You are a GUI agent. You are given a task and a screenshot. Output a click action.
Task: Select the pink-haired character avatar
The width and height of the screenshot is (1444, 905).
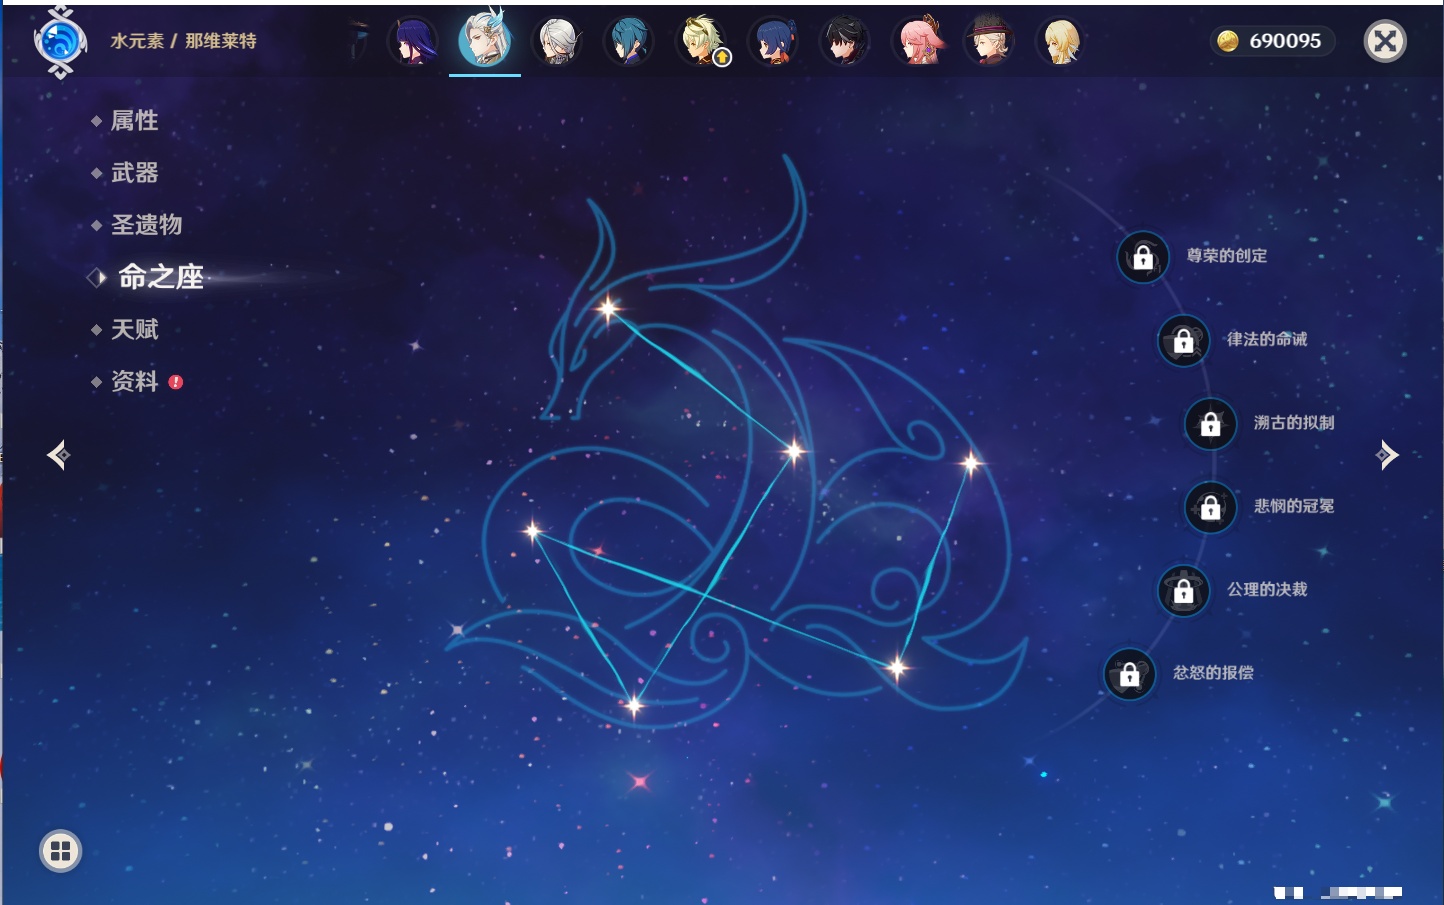917,42
